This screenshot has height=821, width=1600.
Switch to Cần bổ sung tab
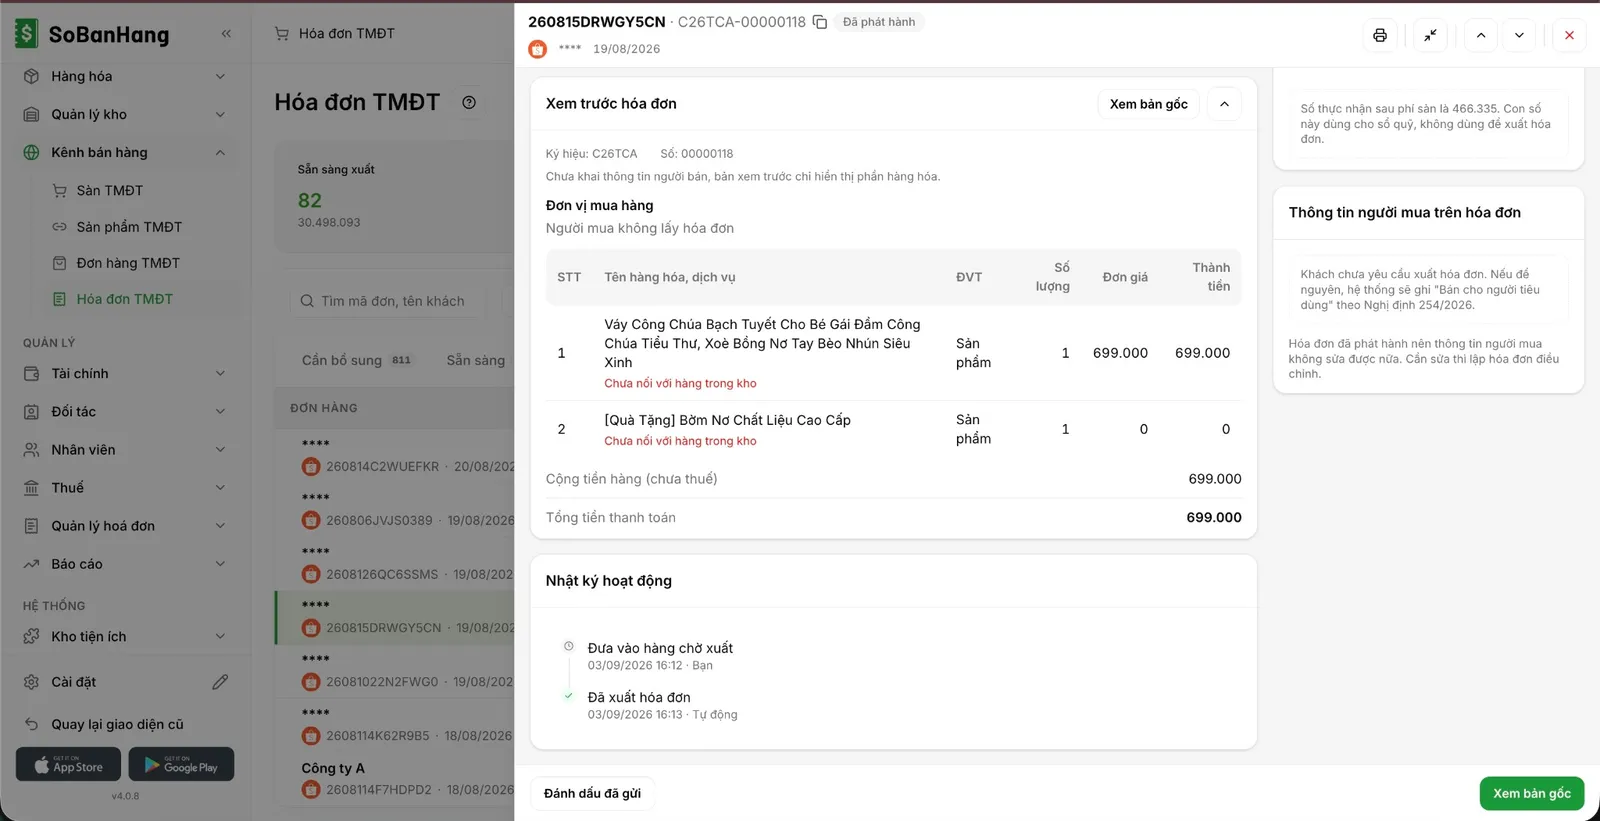[356, 360]
